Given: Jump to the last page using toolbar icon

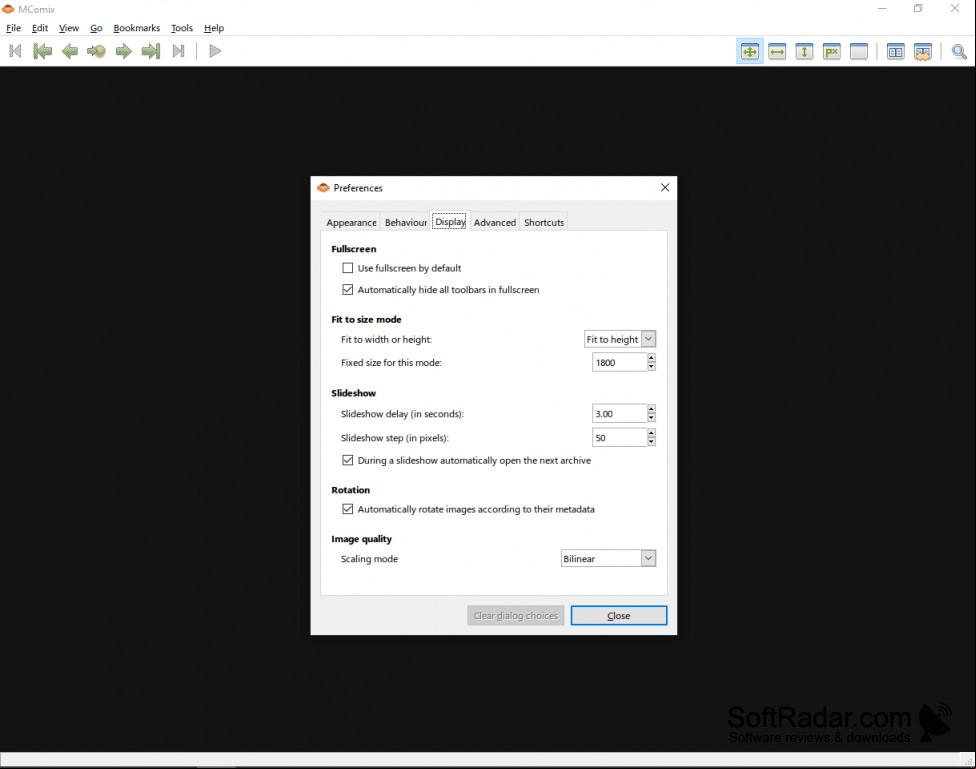Looking at the screenshot, I should (x=179, y=51).
